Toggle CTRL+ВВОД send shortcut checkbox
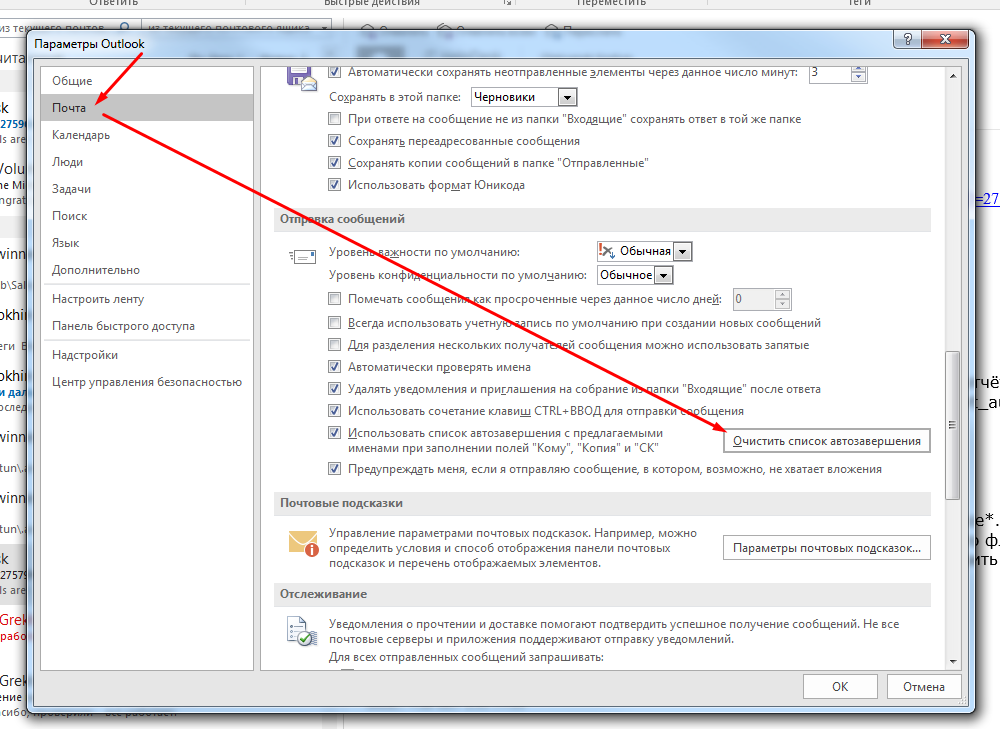This screenshot has width=1000, height=729. point(334,410)
